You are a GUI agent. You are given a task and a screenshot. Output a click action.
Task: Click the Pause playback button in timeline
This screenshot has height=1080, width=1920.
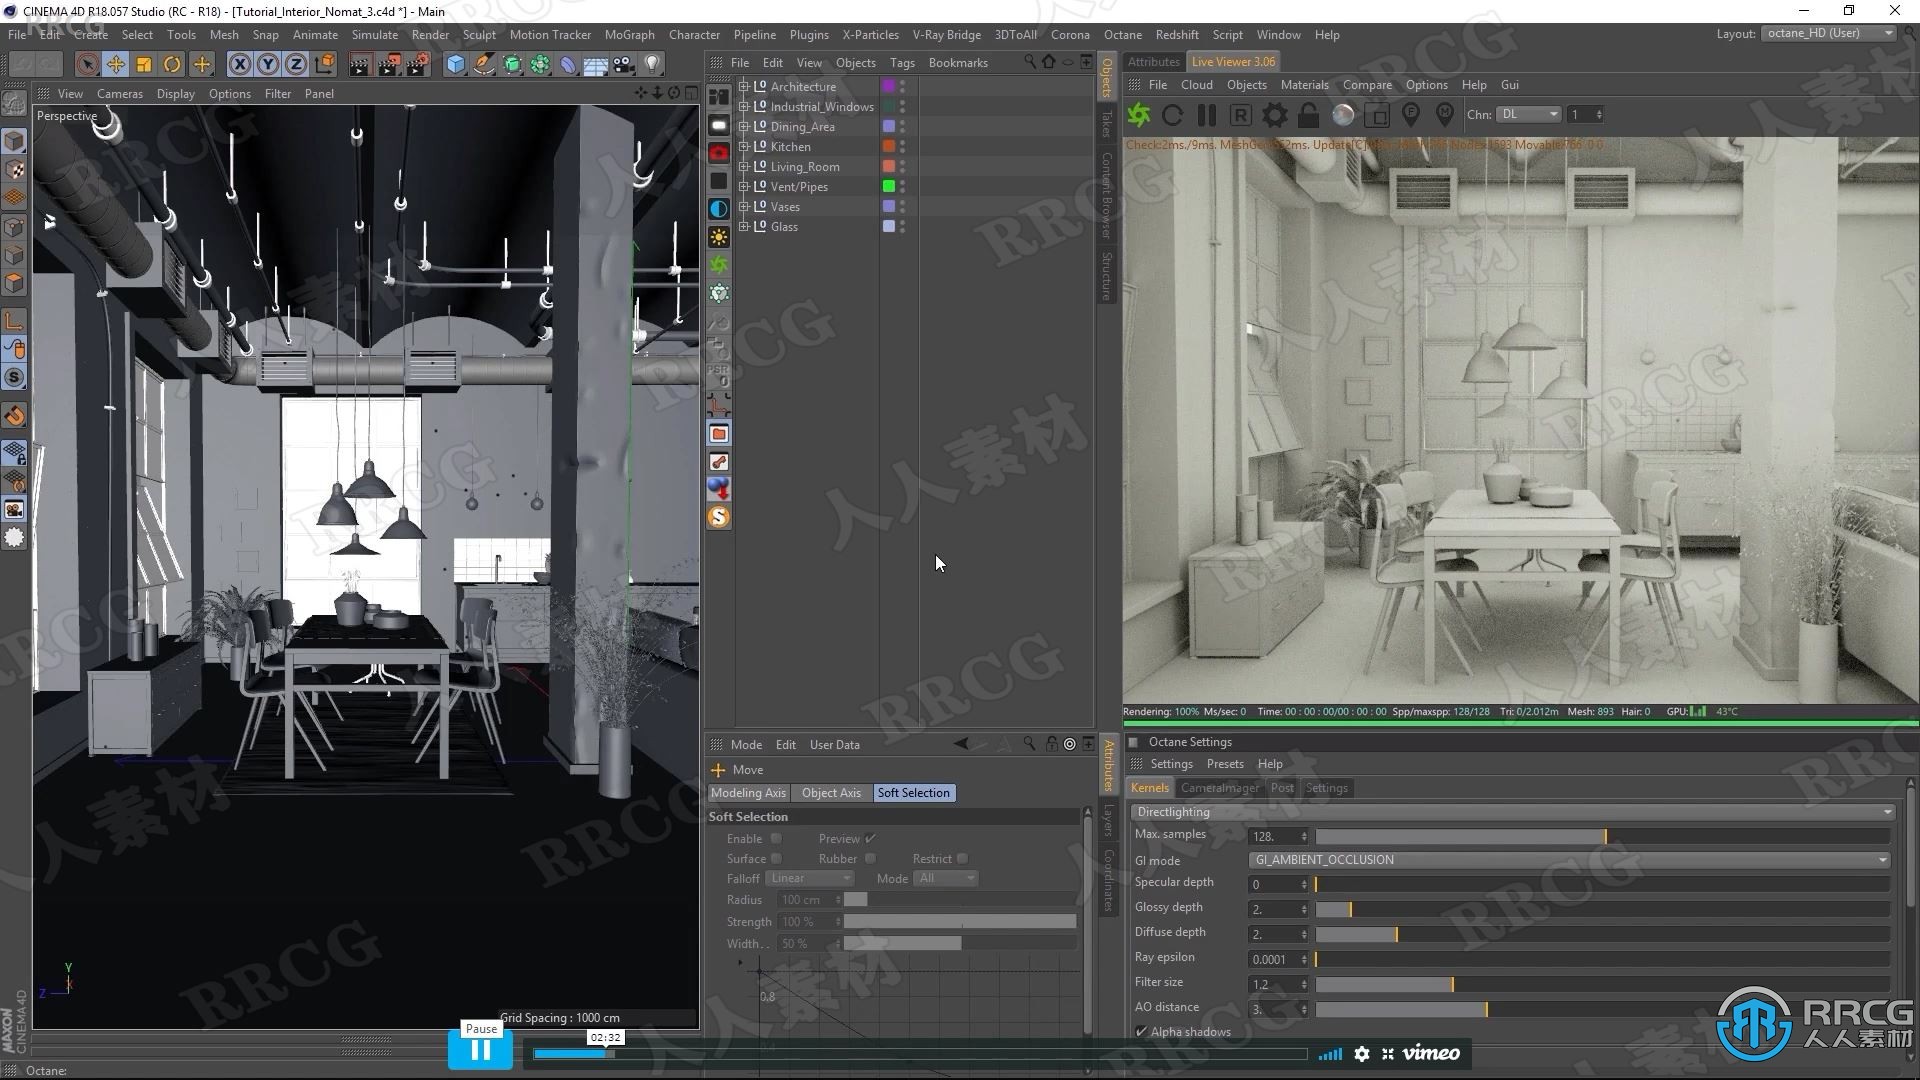pyautogui.click(x=479, y=1048)
